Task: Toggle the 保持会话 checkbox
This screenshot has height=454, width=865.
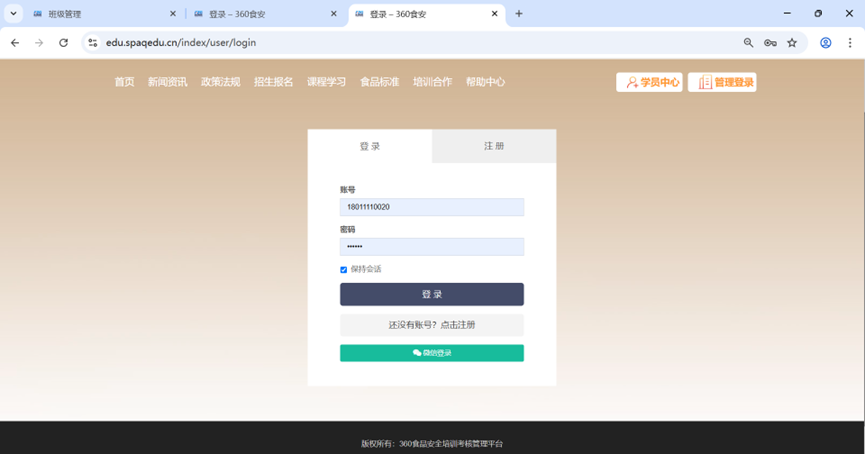Action: point(344,270)
